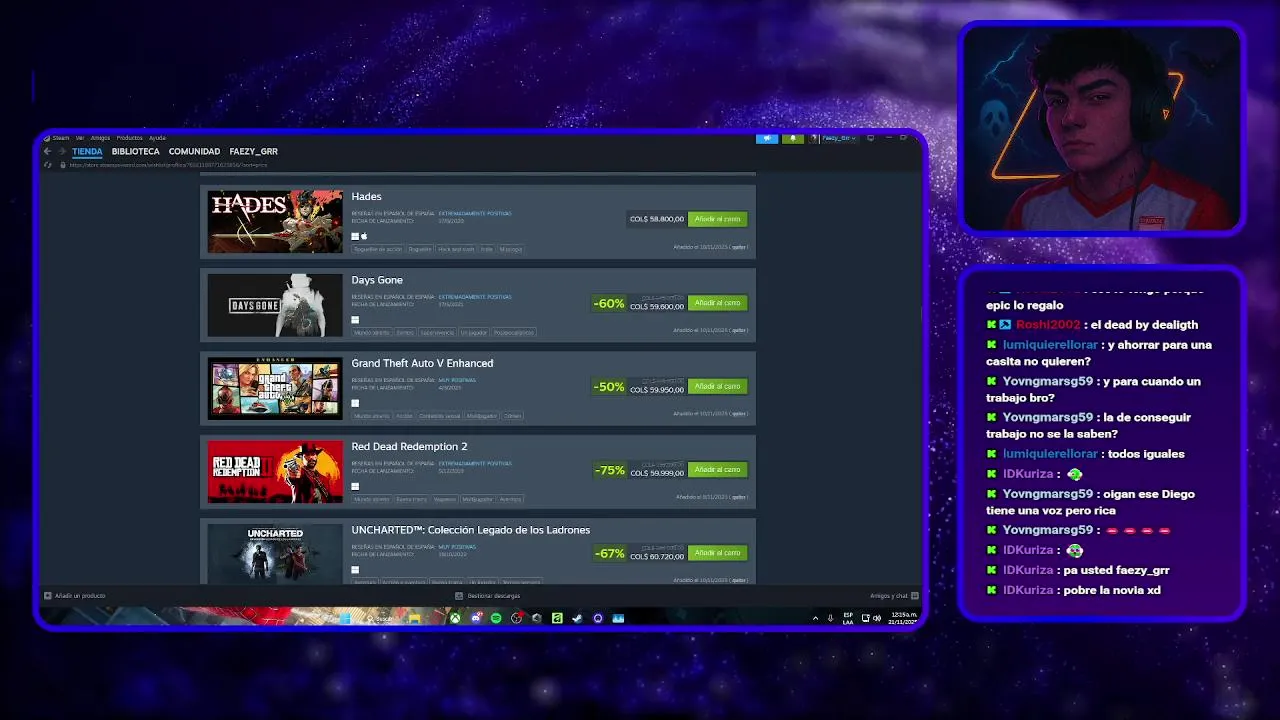Click the 'Acción' tag under Grand Theft Auto V

[404, 415]
